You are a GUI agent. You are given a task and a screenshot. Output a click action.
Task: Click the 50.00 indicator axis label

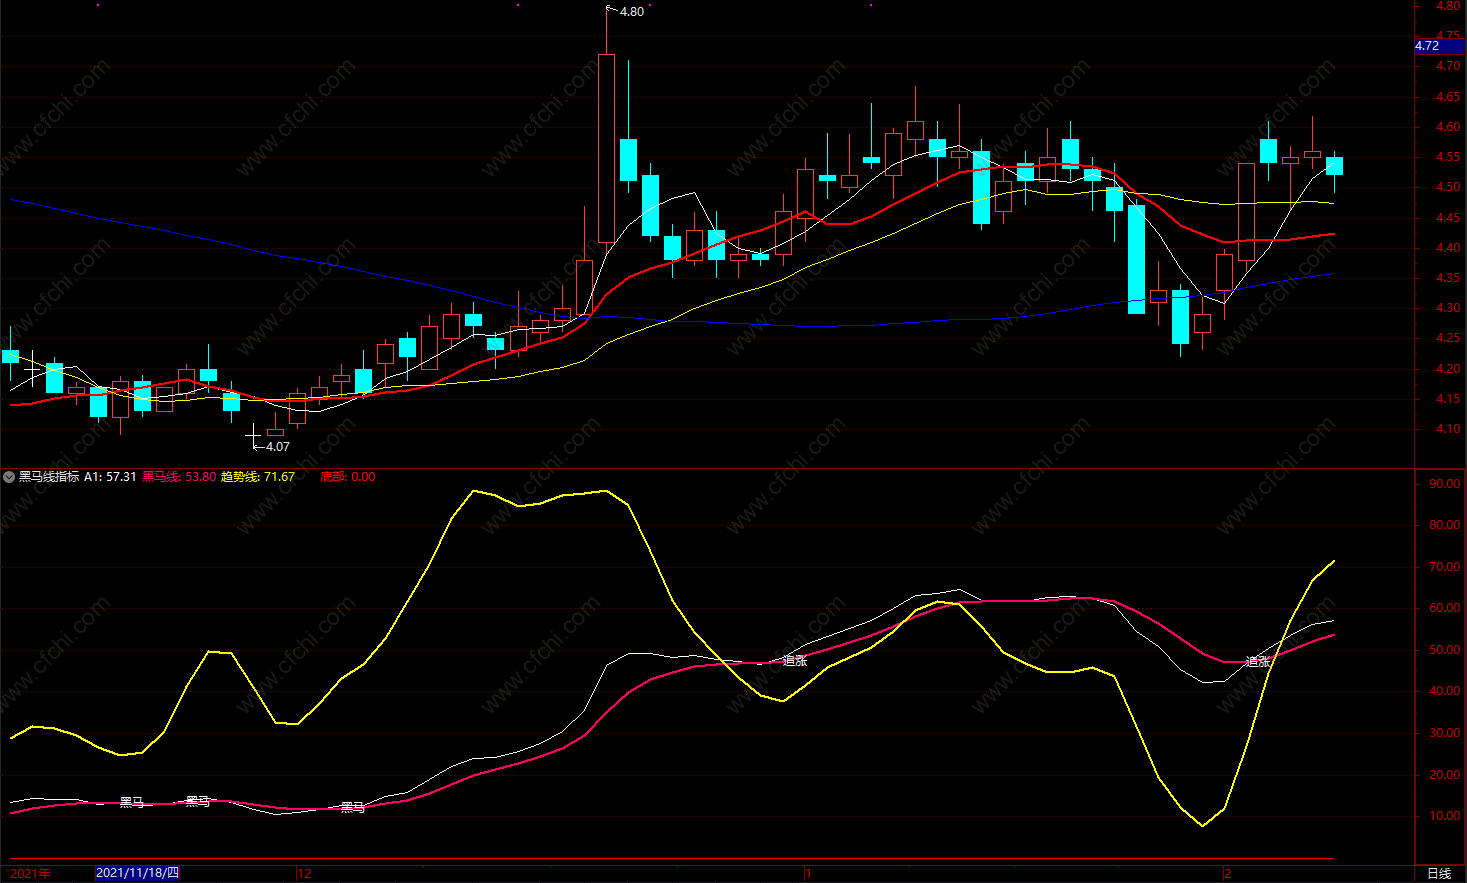1445,650
